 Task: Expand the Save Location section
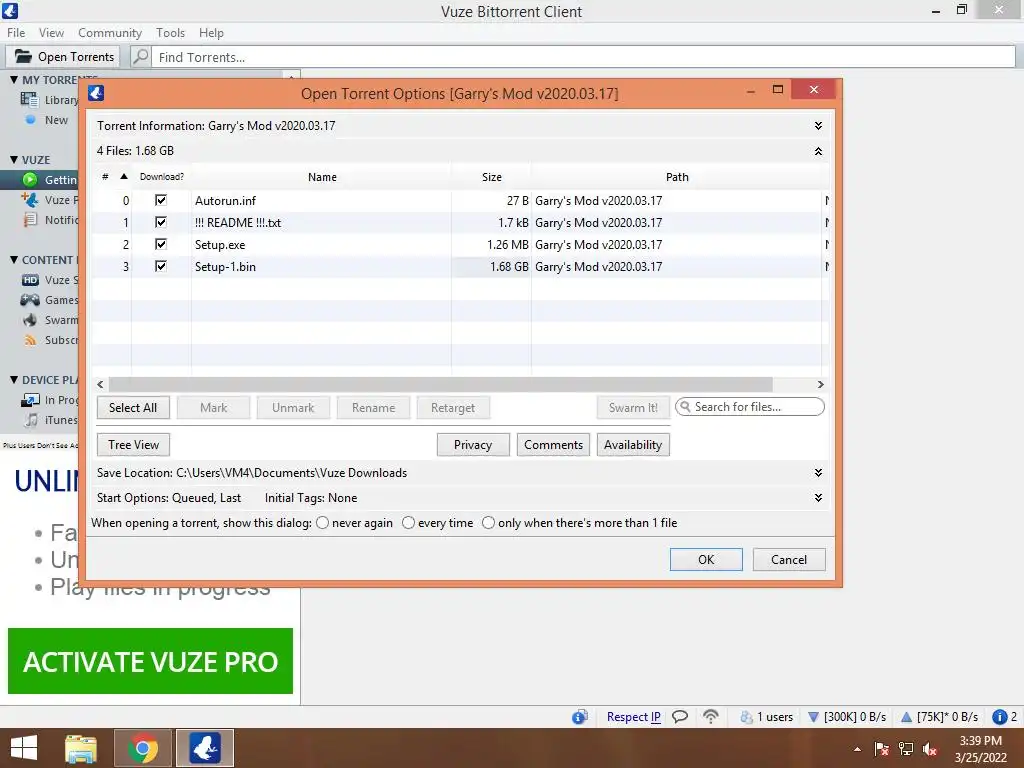(x=818, y=473)
